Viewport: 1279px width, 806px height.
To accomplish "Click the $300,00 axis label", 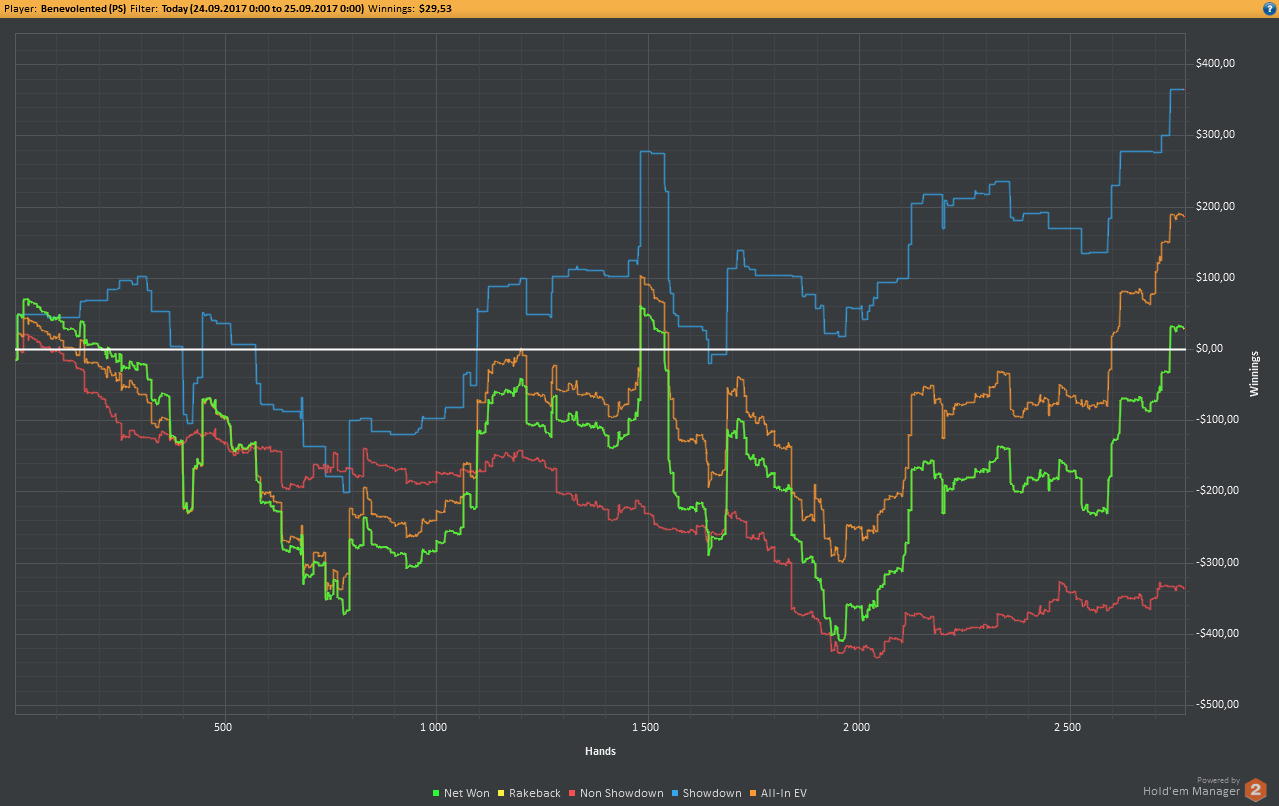I will (1215, 135).
